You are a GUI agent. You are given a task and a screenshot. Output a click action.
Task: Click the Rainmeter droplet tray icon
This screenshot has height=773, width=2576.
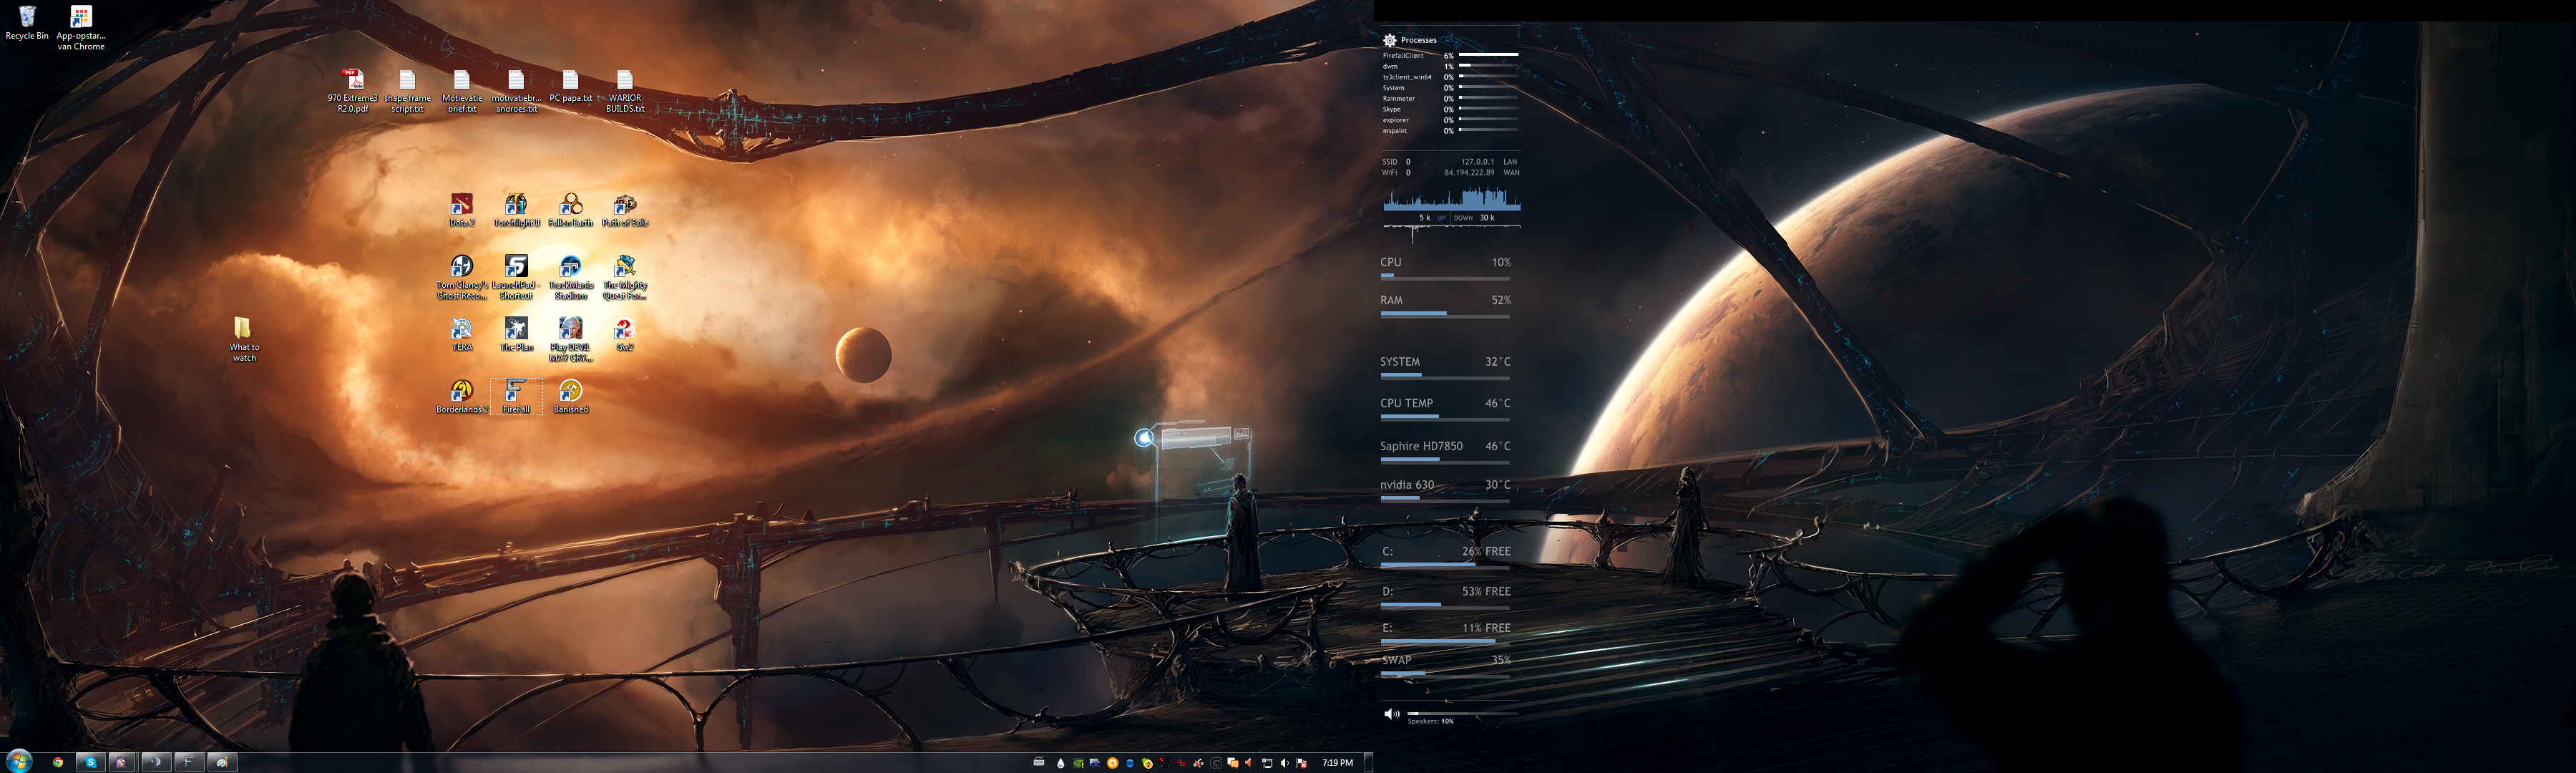pyautogui.click(x=1060, y=763)
